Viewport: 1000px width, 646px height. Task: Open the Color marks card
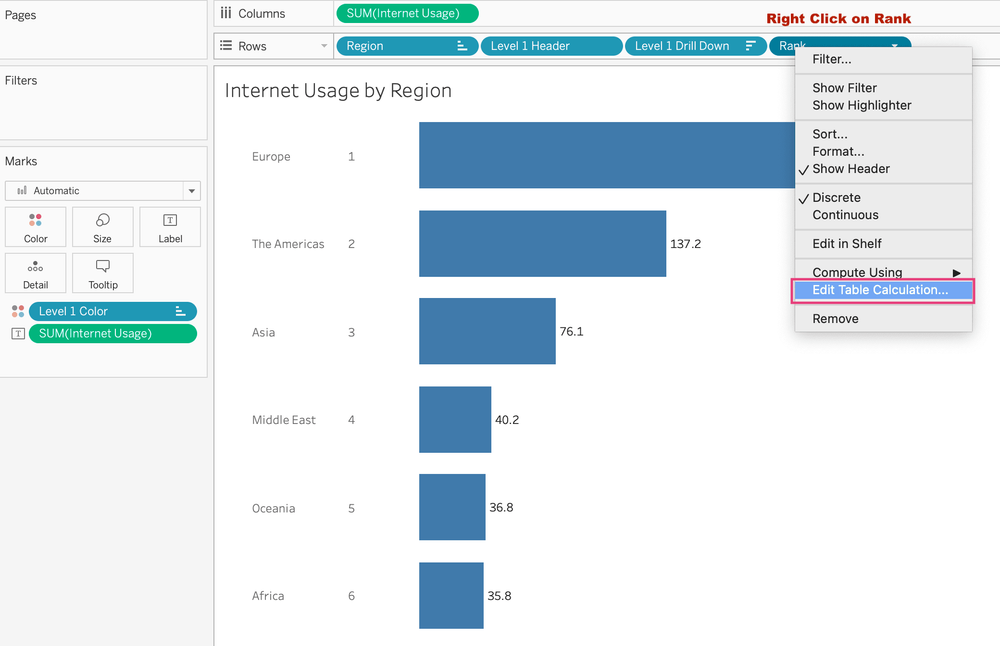pos(35,226)
